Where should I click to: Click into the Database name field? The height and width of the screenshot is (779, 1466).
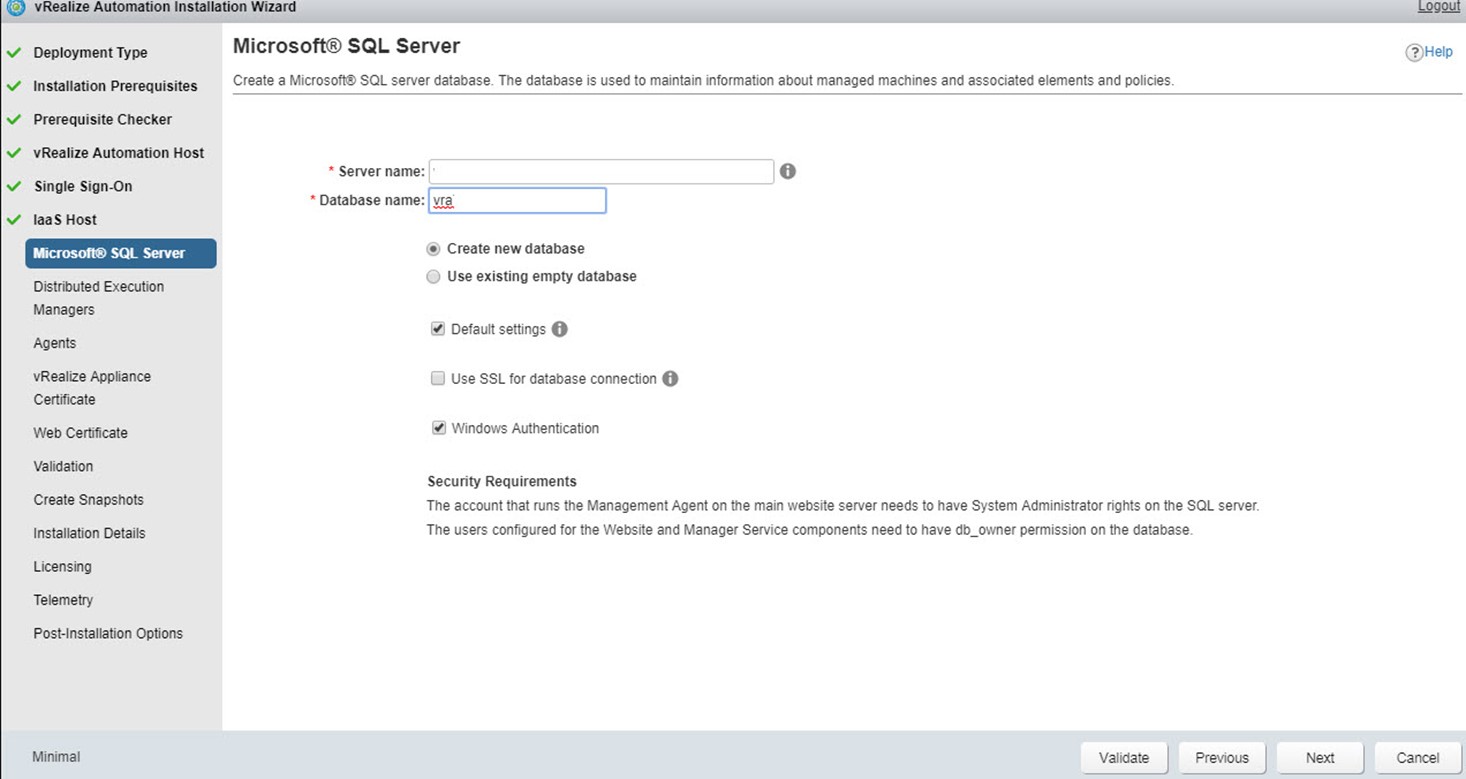pyautogui.click(x=517, y=201)
